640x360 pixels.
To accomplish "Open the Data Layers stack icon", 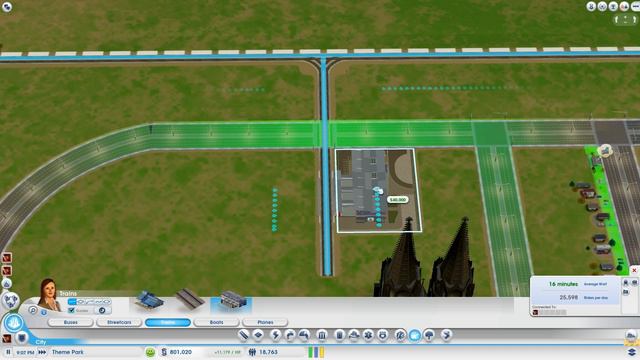I will pos(631,352).
